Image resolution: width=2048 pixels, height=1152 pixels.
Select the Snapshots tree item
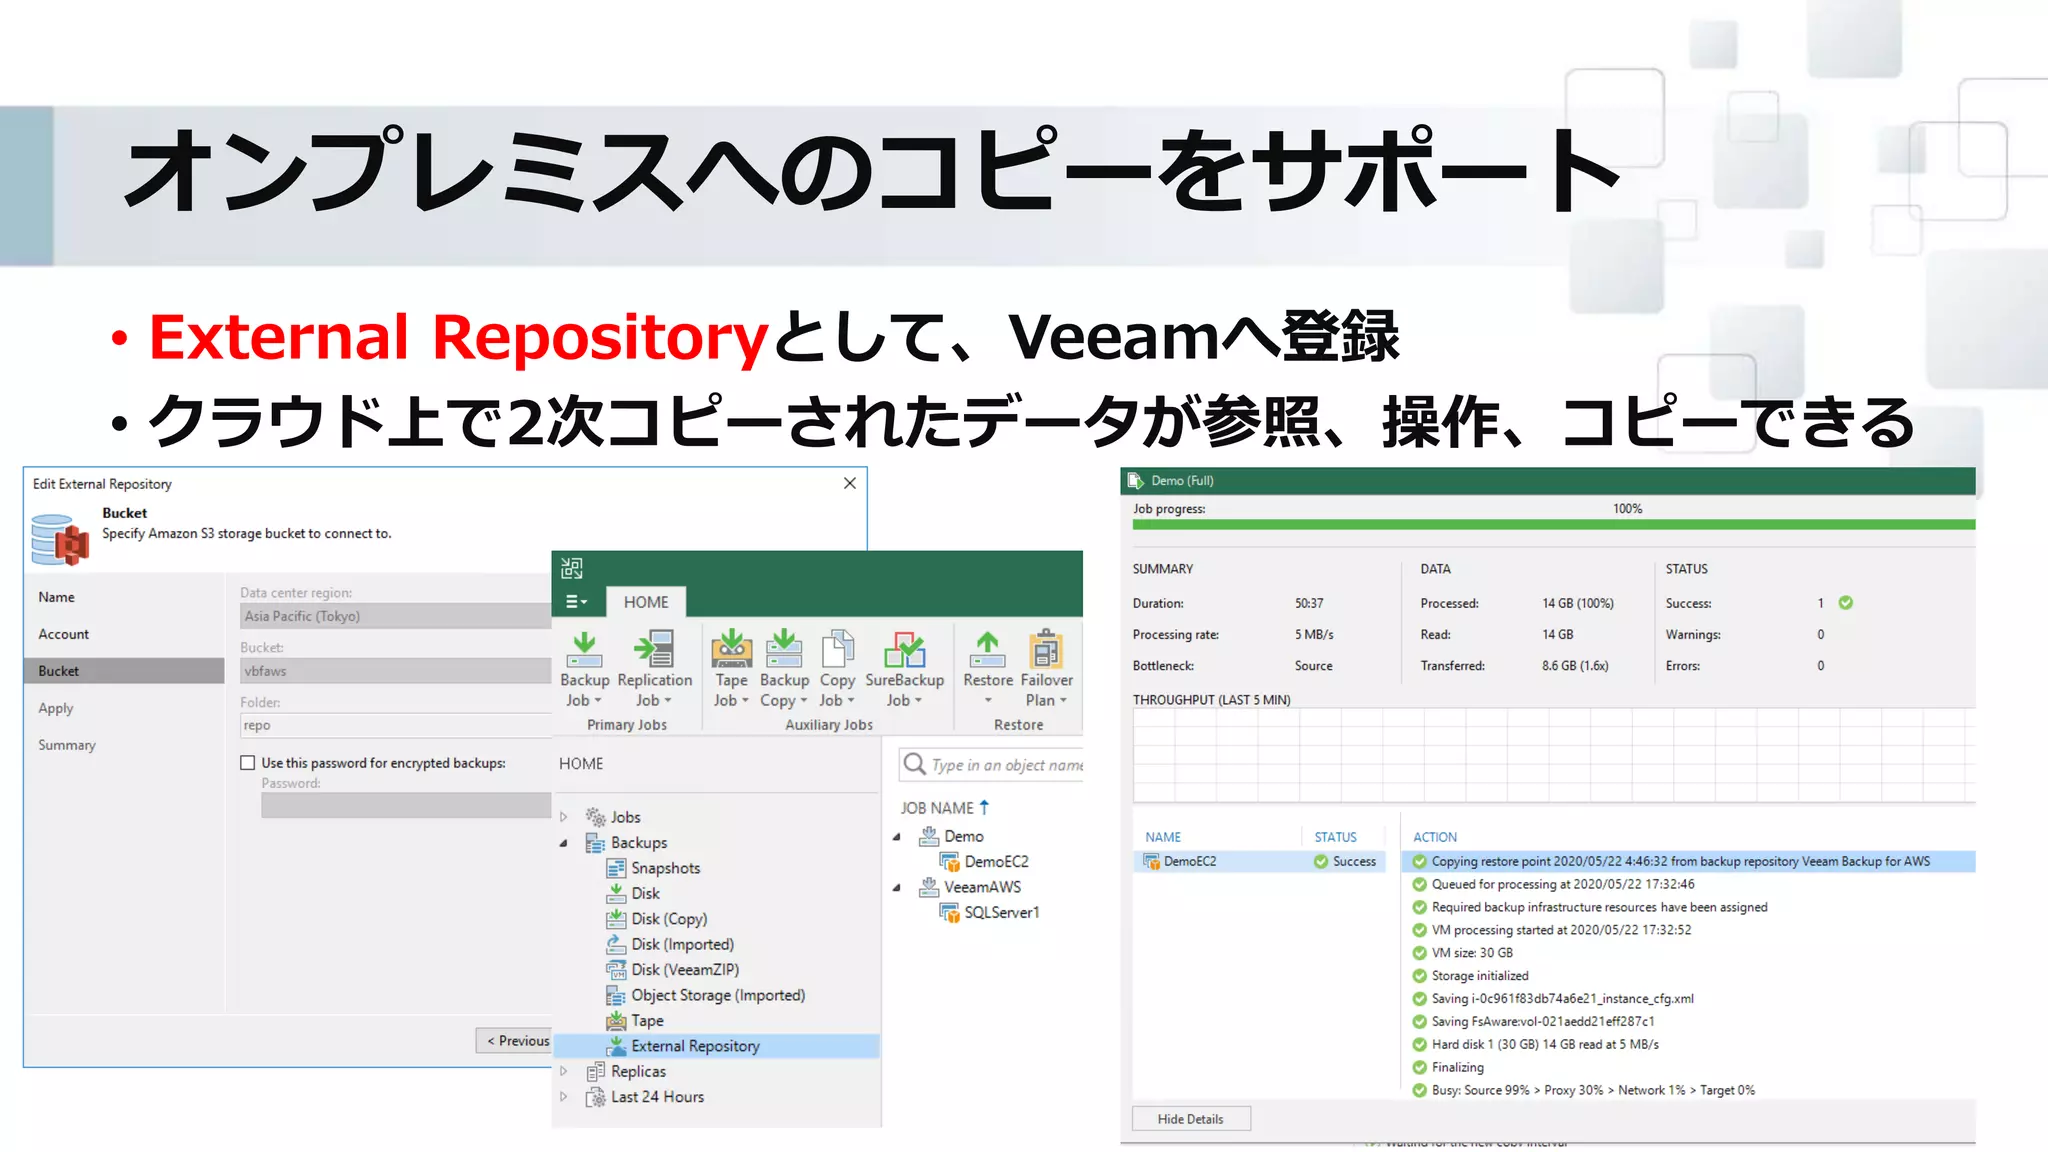654,868
